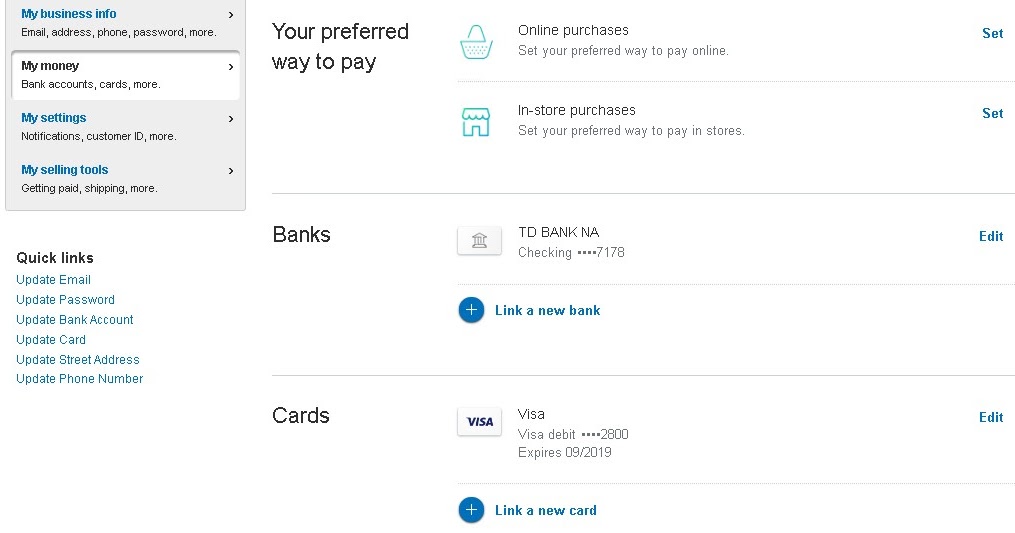The image size is (1015, 533).
Task: Click the TD Bank building icon
Action: pyautogui.click(x=479, y=241)
